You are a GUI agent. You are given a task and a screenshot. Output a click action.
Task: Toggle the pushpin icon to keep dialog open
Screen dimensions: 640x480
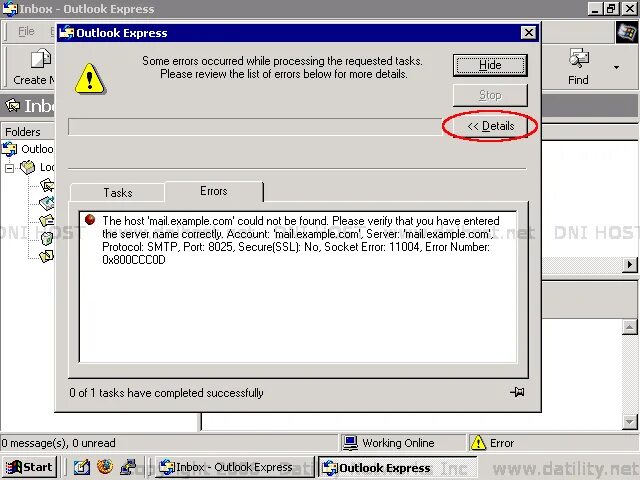(x=517, y=392)
